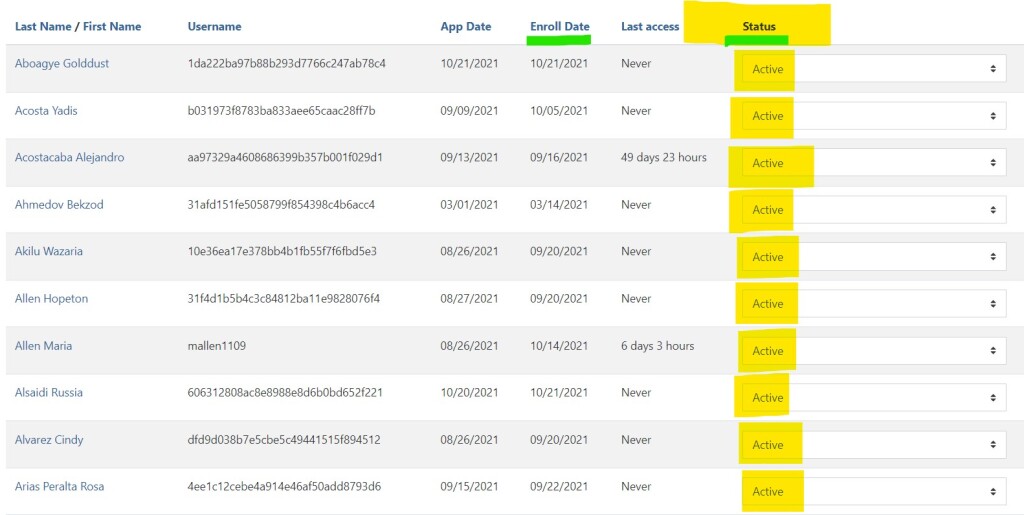Sort the table by Last Name header
The width and height of the screenshot is (1024, 515).
(42, 27)
